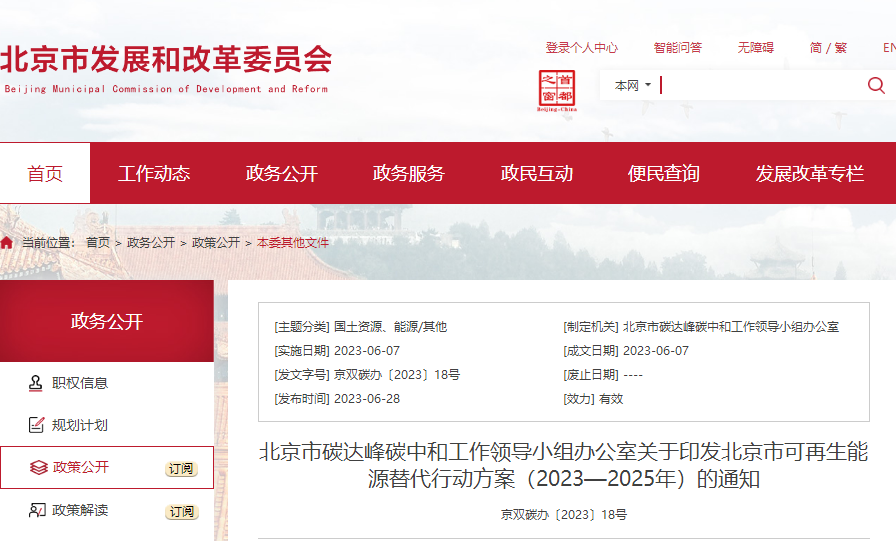Image resolution: width=896 pixels, height=541 pixels.
Task: Click the search magnifier icon
Action: pyautogui.click(x=875, y=86)
